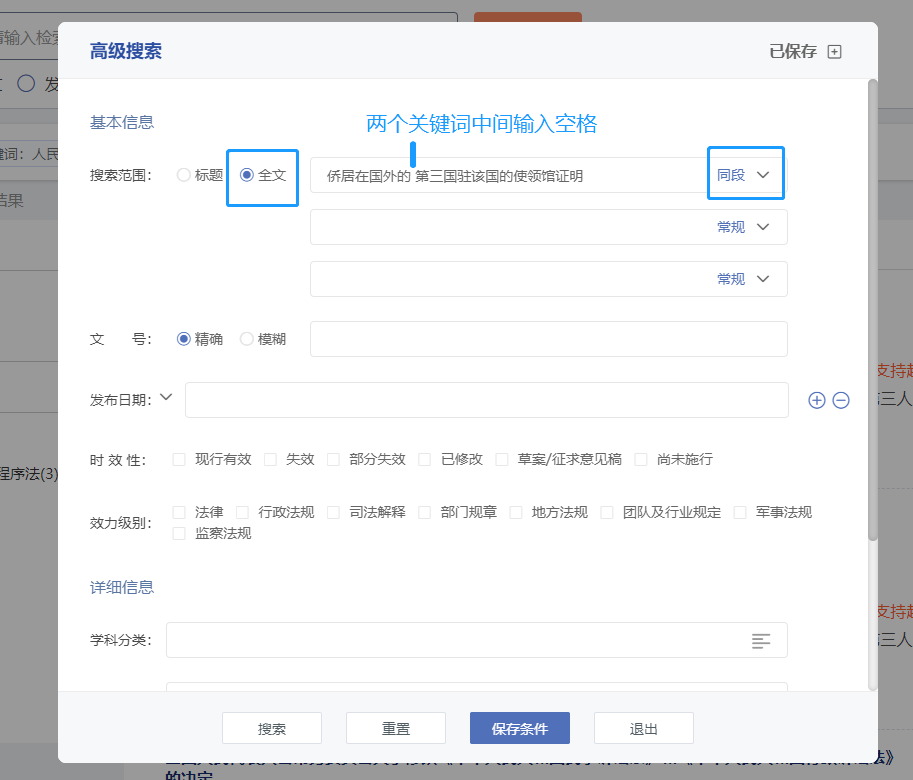913x780 pixels.
Task: Click the 搜索 button
Action: pos(272,728)
